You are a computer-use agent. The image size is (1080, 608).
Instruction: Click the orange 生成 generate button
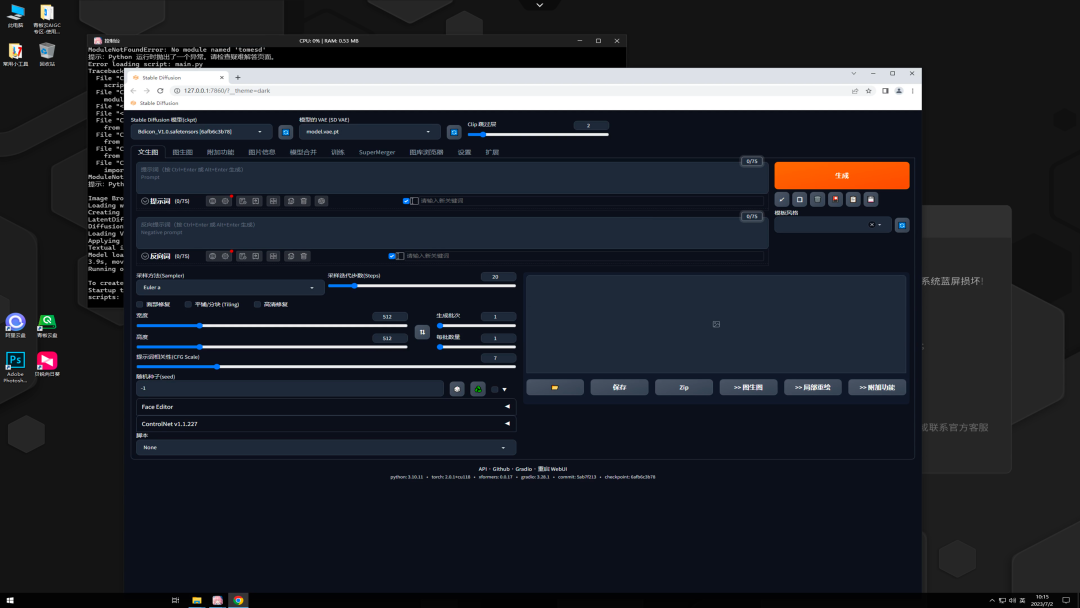[x=842, y=176]
